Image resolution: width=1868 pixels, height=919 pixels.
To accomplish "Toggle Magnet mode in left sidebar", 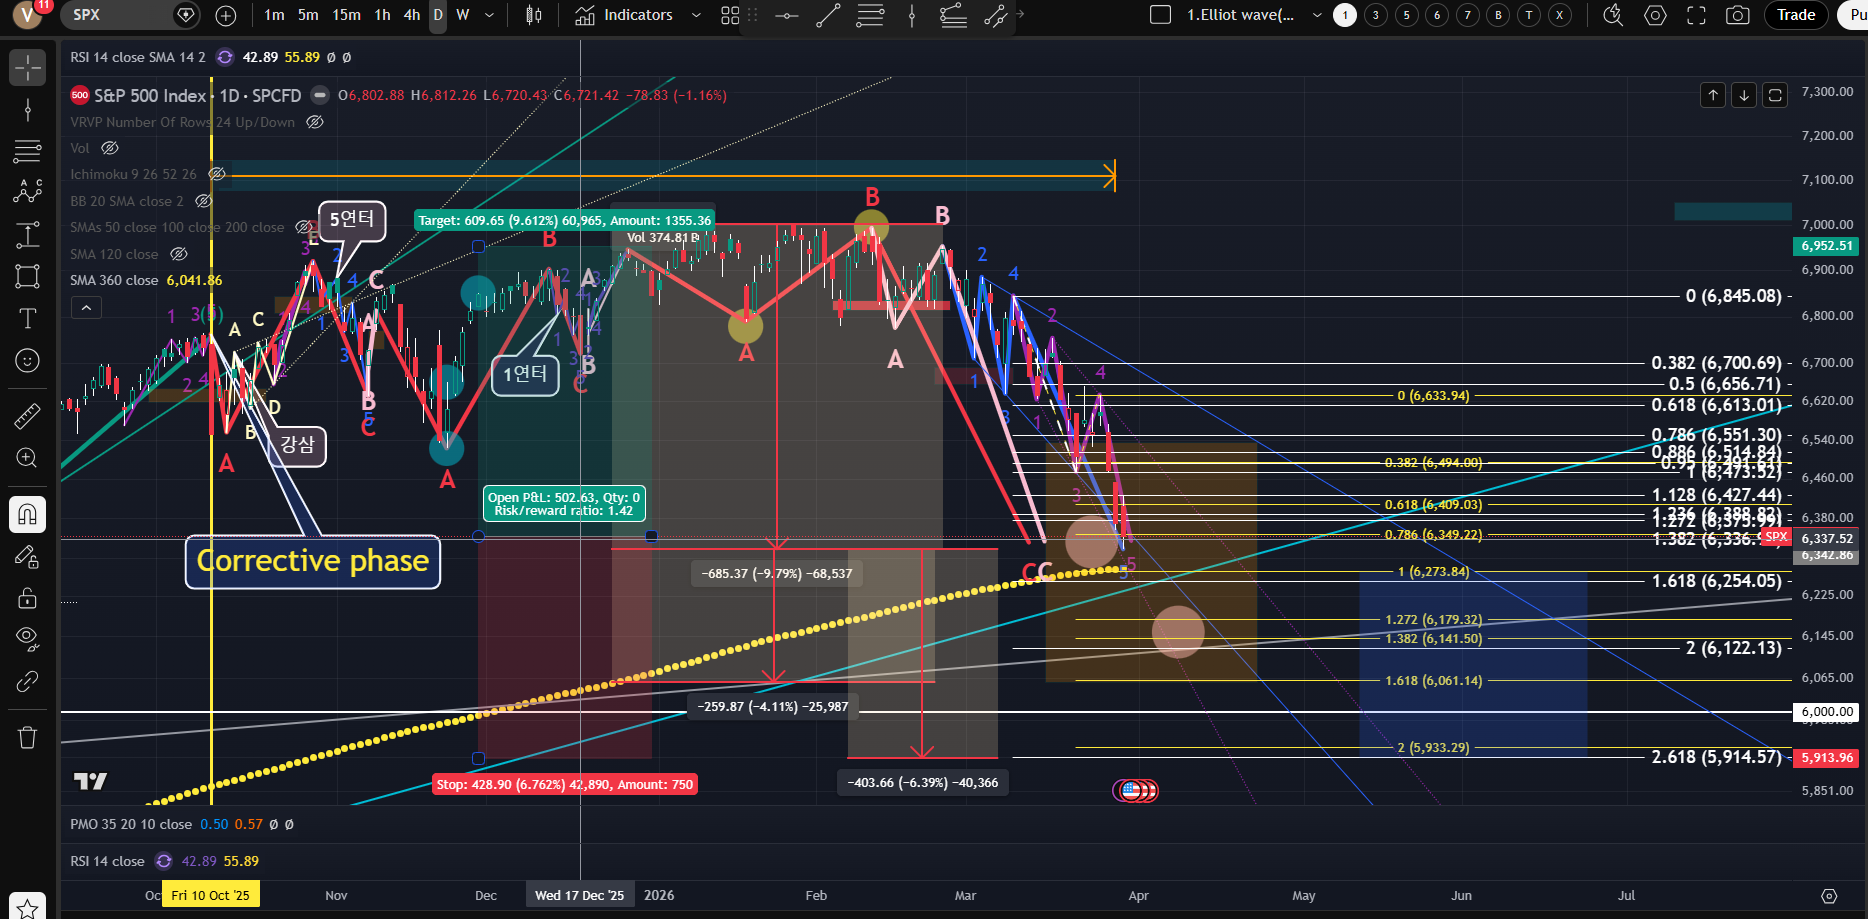I will coord(27,514).
